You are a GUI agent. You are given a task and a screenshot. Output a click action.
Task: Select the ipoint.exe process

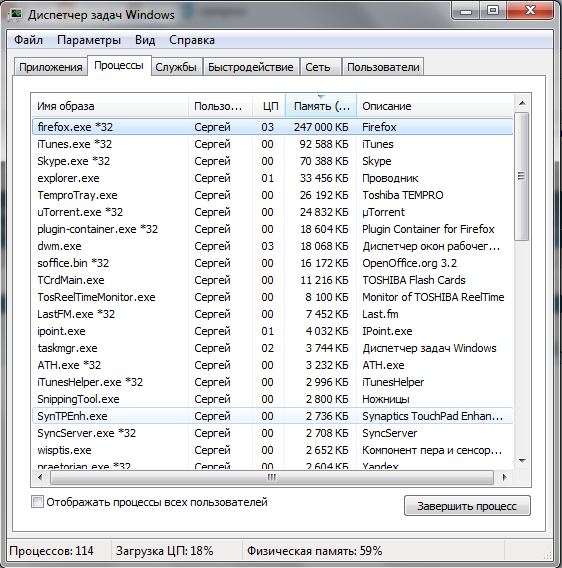272,331
